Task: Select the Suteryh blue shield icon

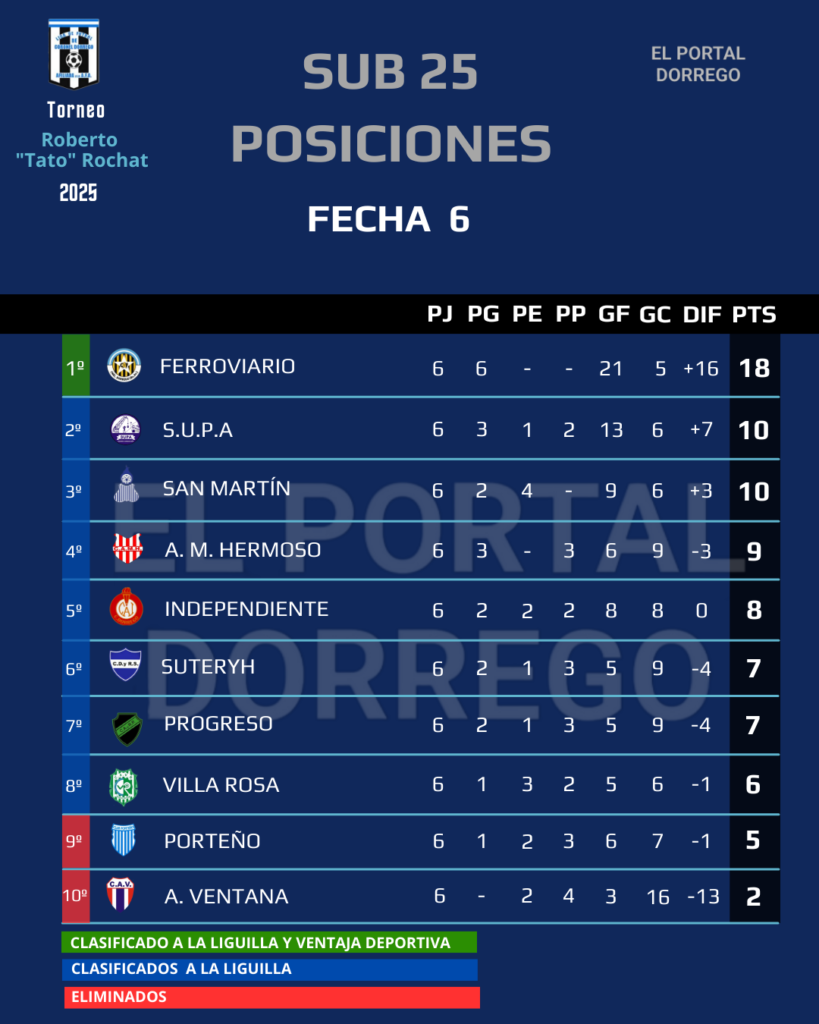Action: [x=125, y=665]
